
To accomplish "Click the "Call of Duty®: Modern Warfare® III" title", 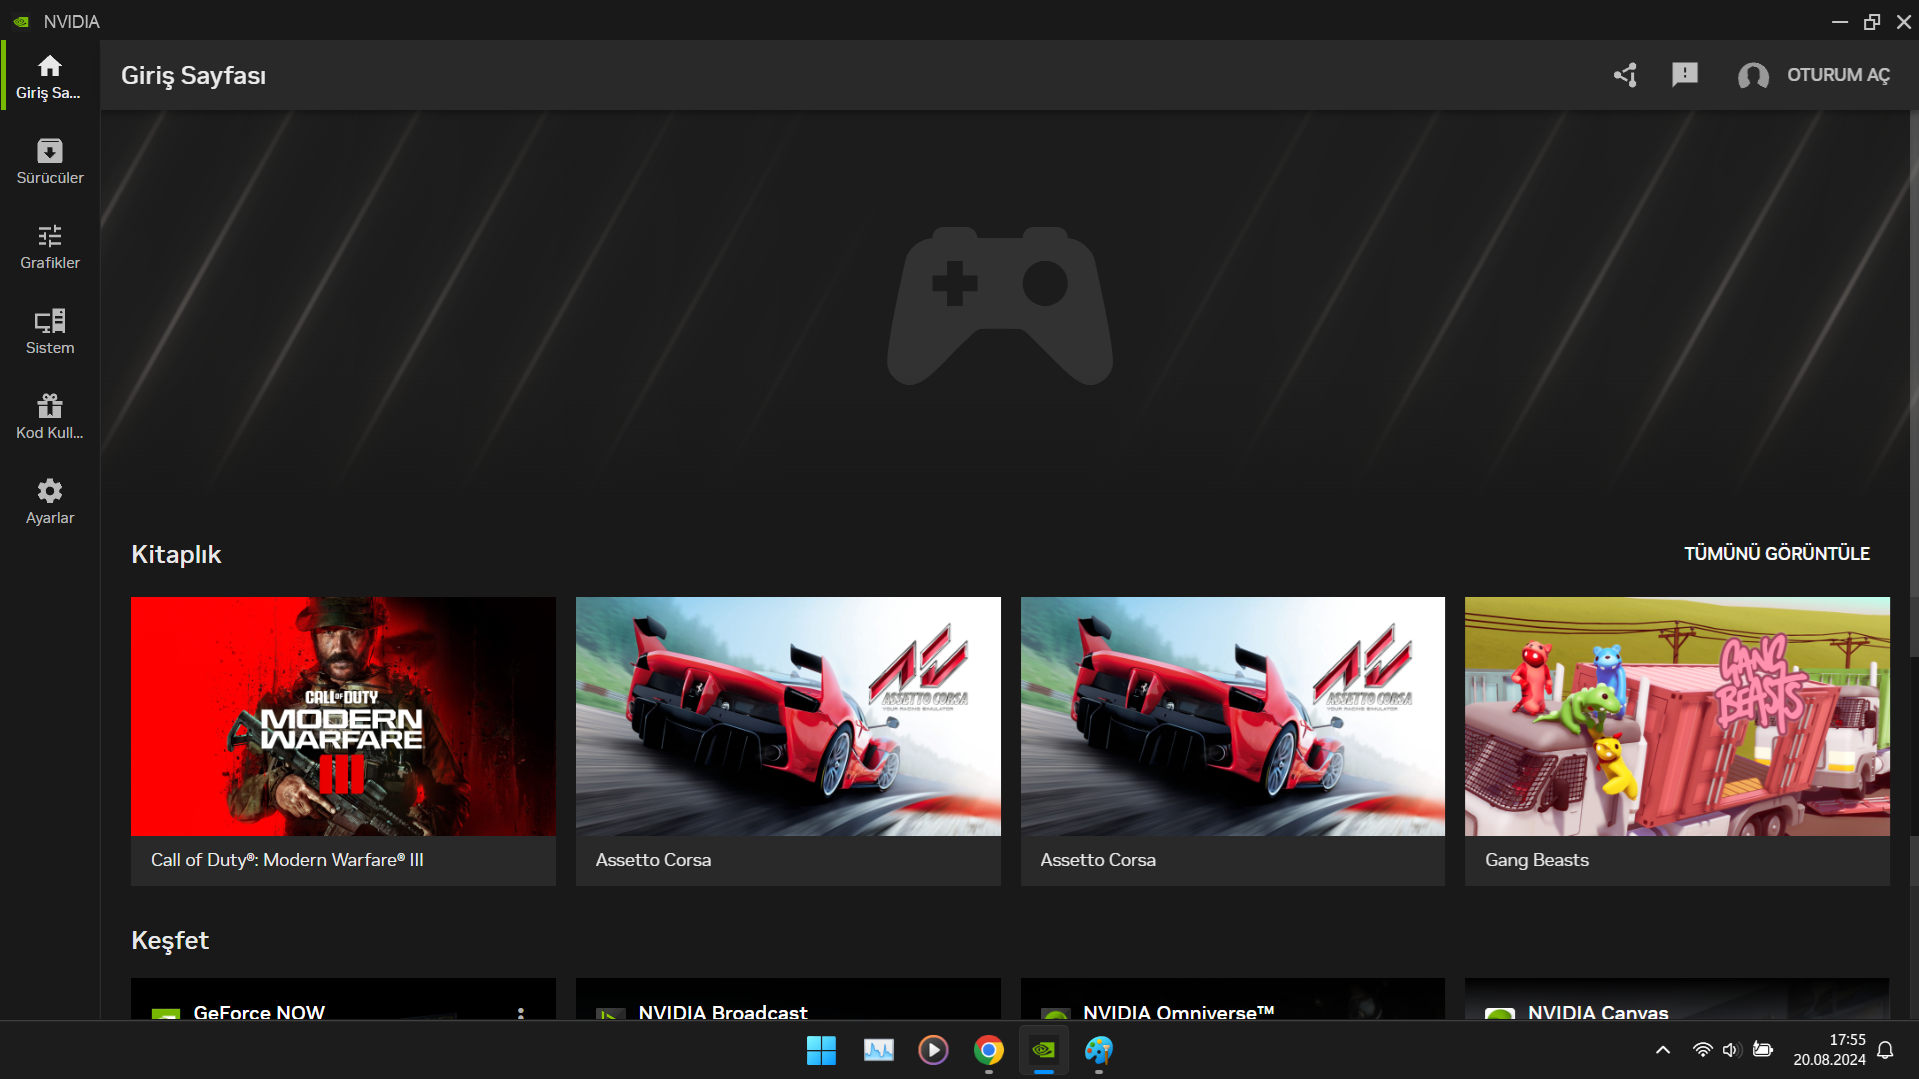I will coord(287,860).
